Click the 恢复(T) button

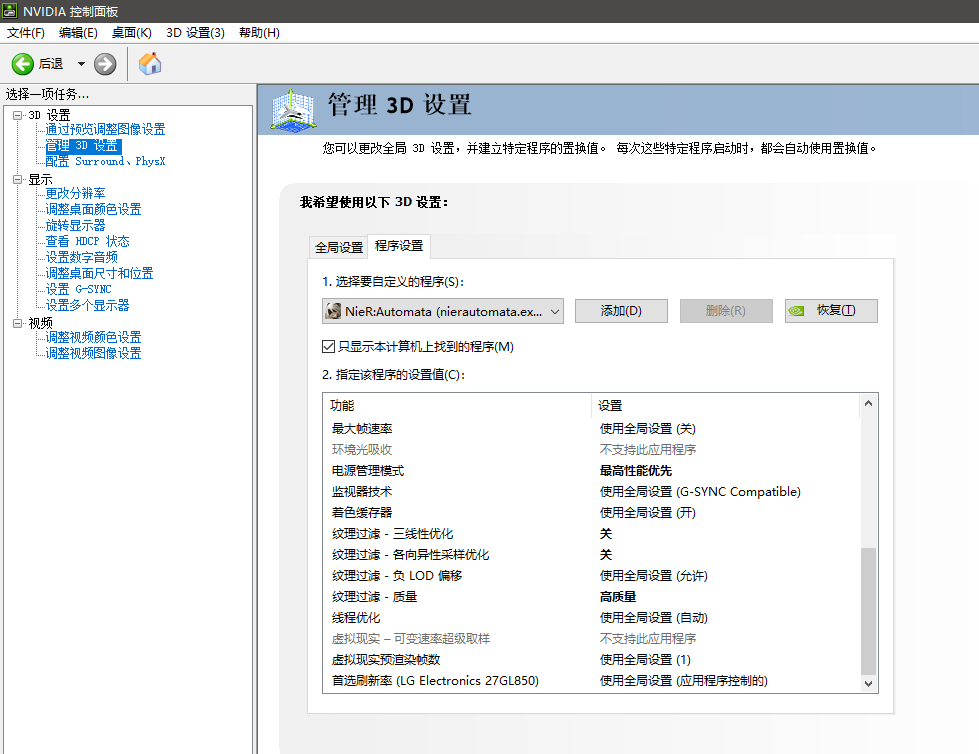[x=831, y=311]
